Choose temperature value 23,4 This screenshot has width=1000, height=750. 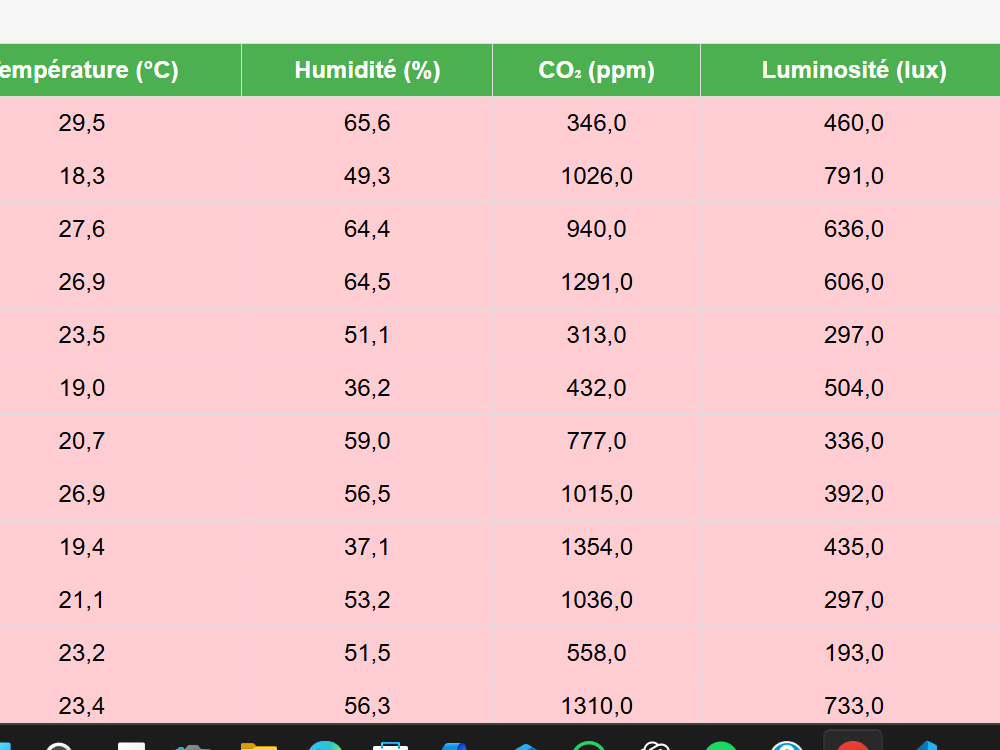coord(82,705)
